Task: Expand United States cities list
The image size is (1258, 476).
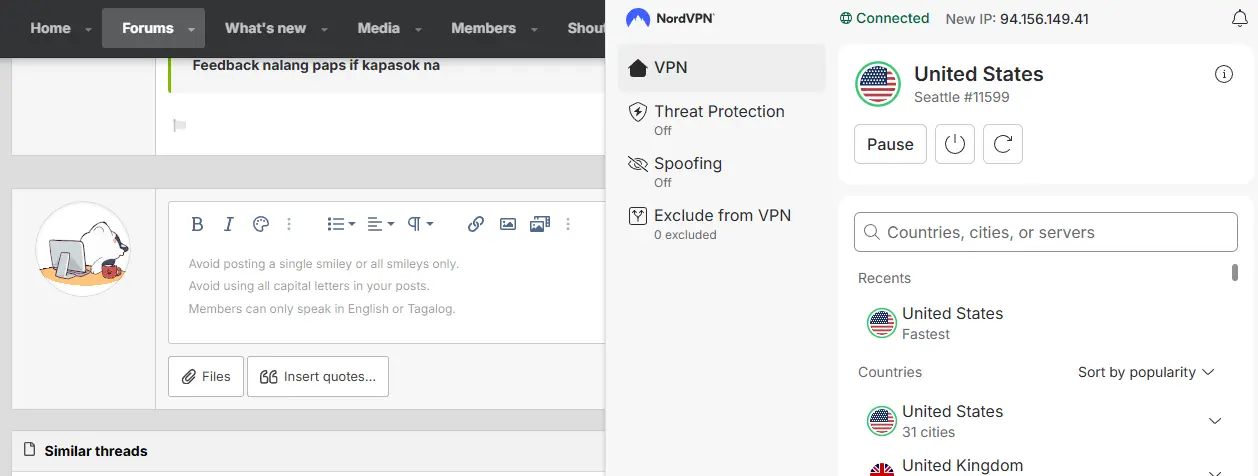Action: click(x=1215, y=421)
